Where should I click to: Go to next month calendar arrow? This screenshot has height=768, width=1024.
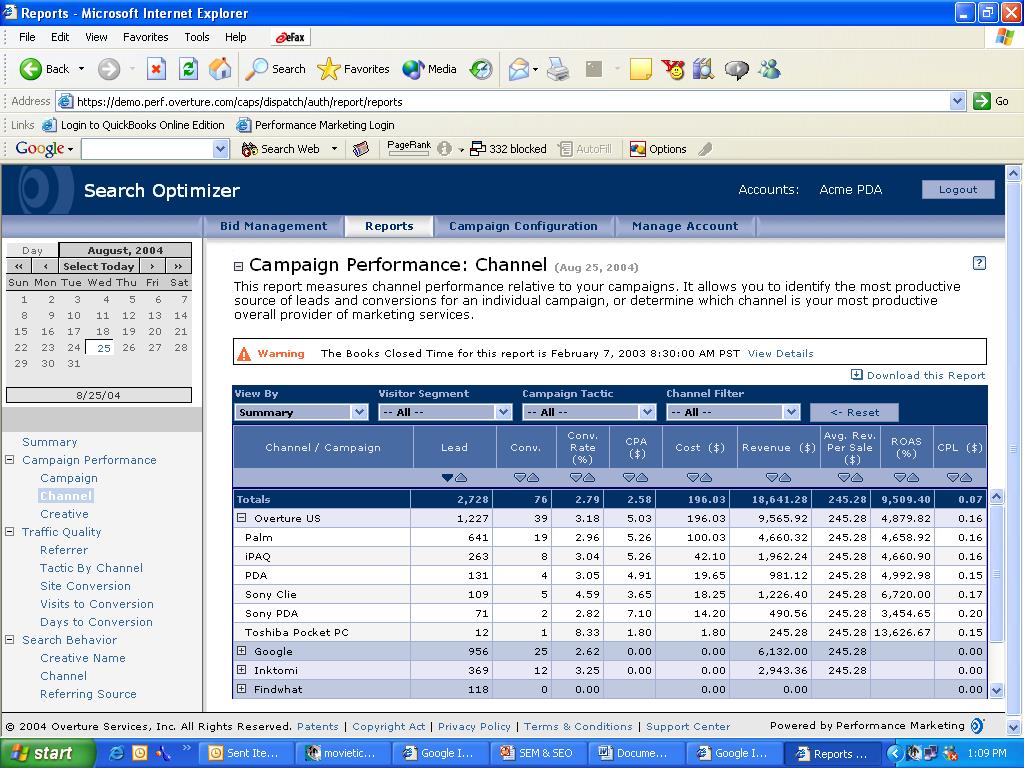click(152, 266)
